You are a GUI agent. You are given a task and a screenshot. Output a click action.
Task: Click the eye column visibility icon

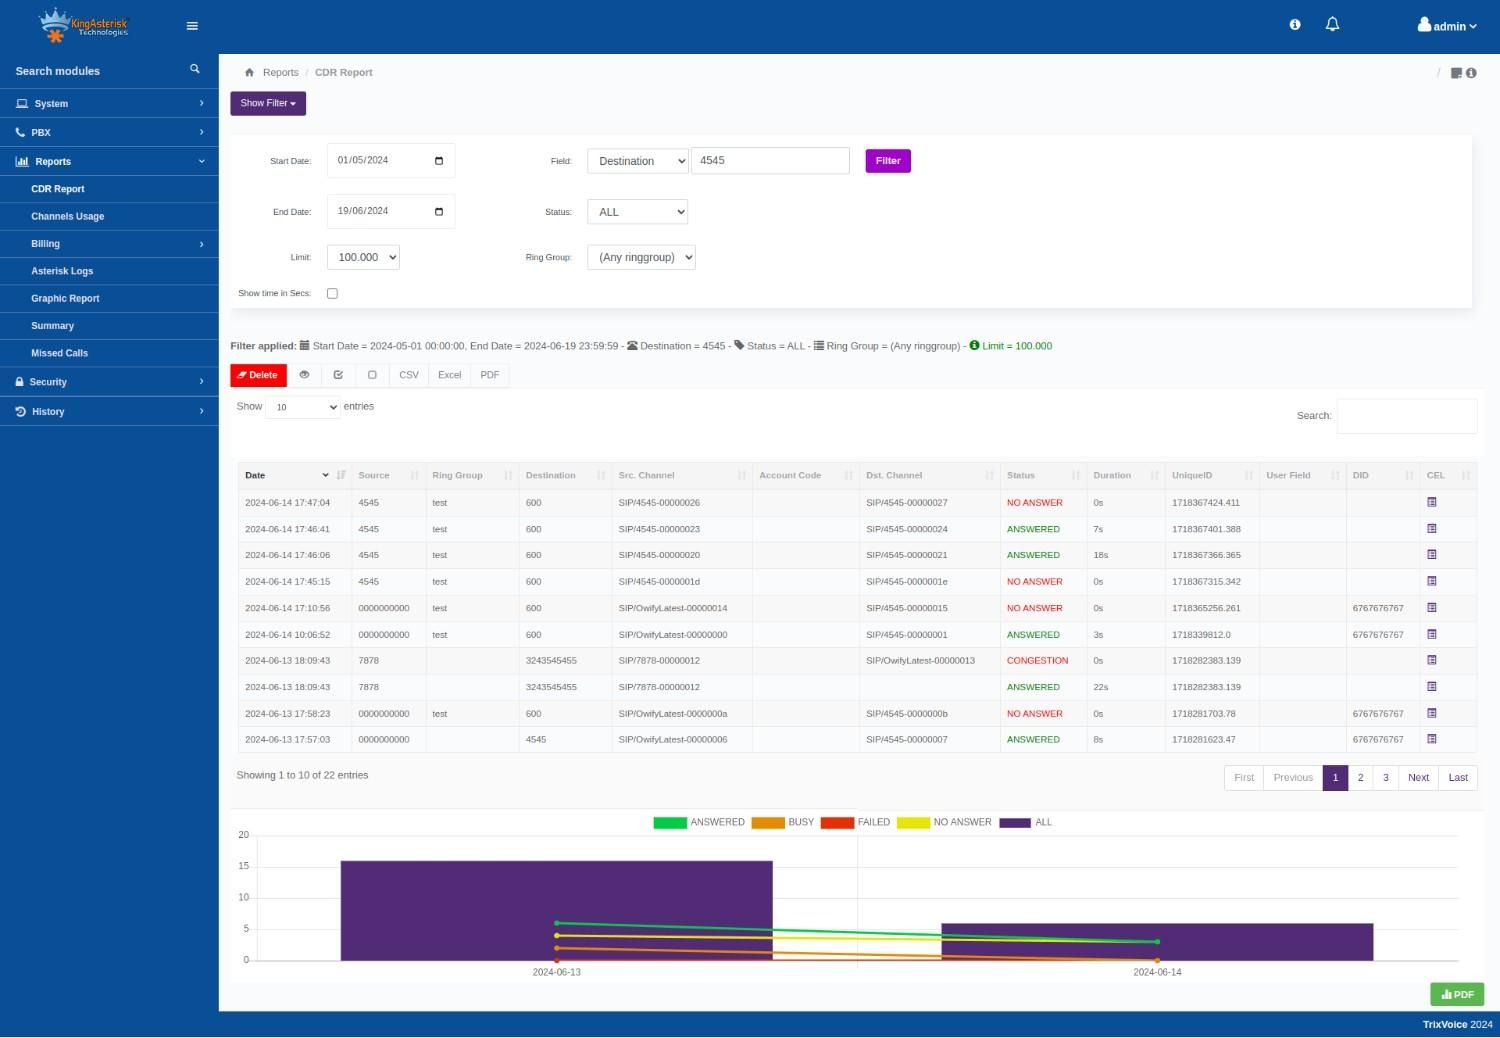tap(304, 375)
